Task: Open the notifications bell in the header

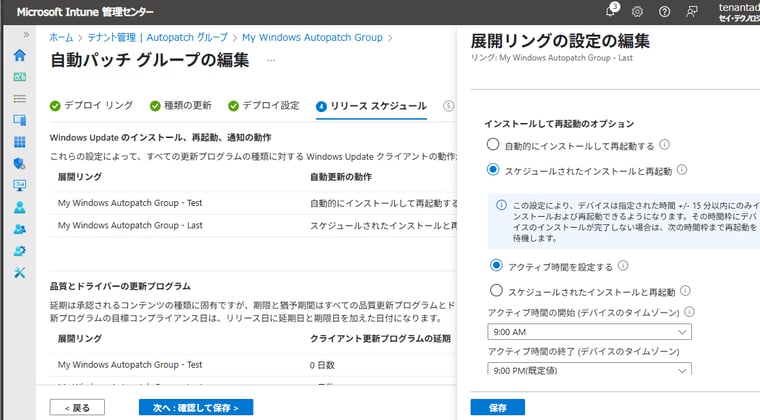Action: tap(611, 11)
